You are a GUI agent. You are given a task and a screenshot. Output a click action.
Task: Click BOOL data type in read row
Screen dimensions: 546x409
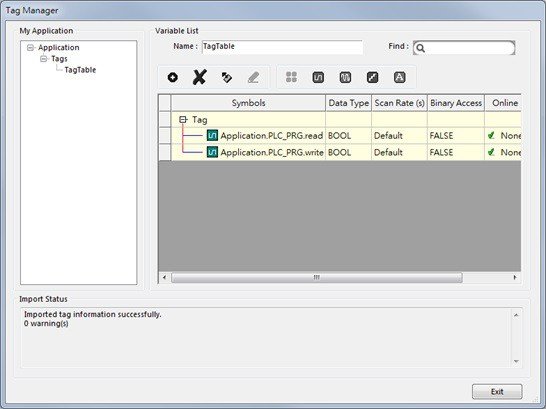pyautogui.click(x=340, y=135)
